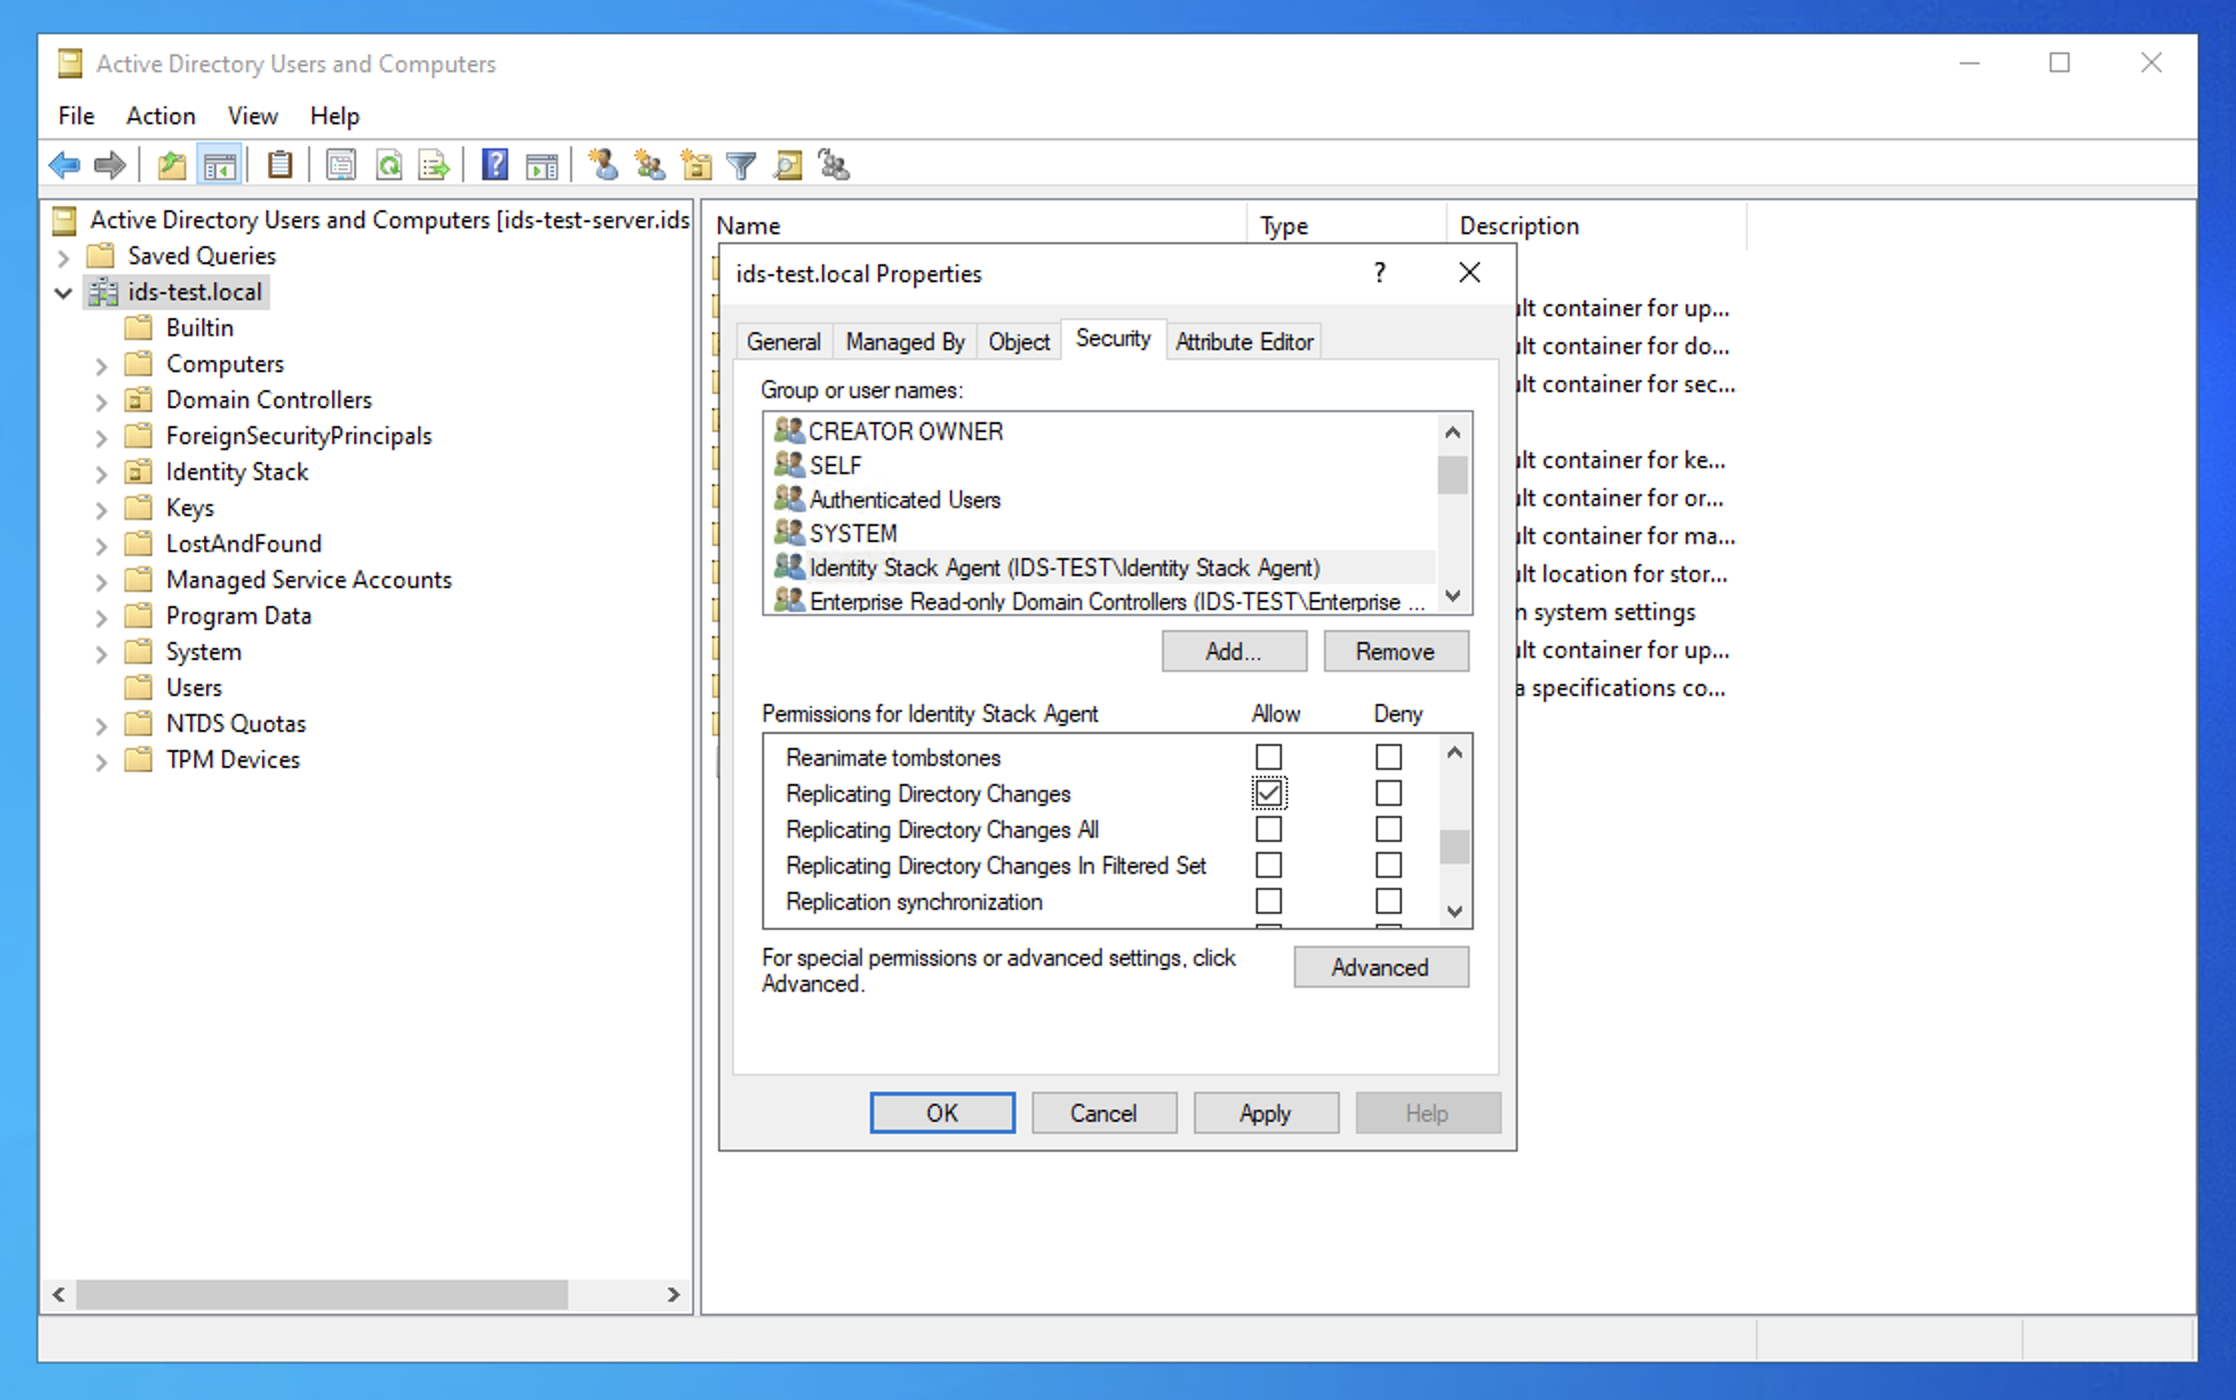Click the Create new group icon

click(x=650, y=165)
